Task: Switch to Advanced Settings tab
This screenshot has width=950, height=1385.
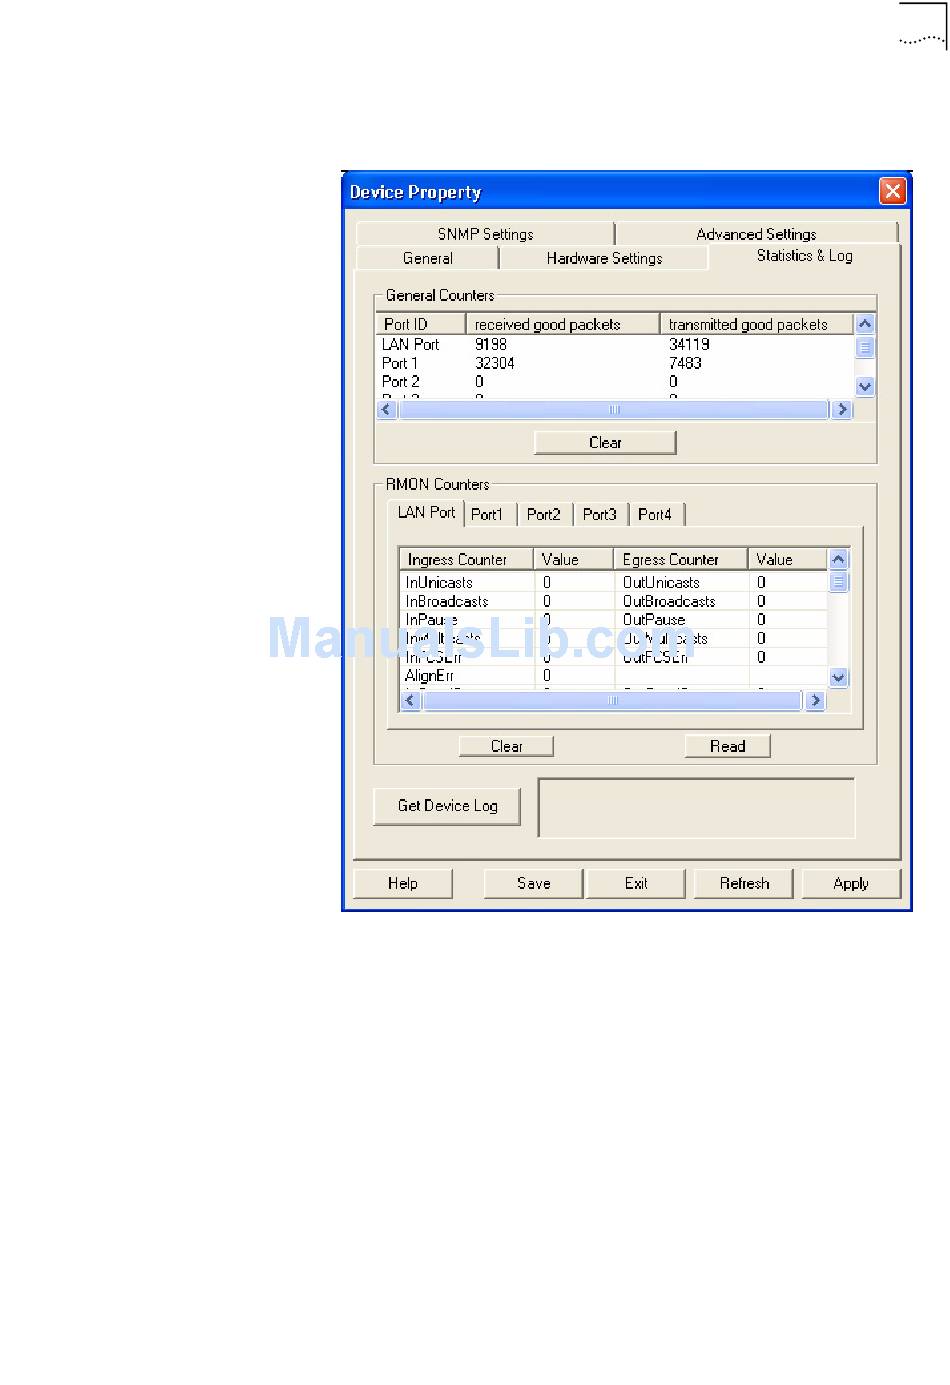Action: (756, 234)
